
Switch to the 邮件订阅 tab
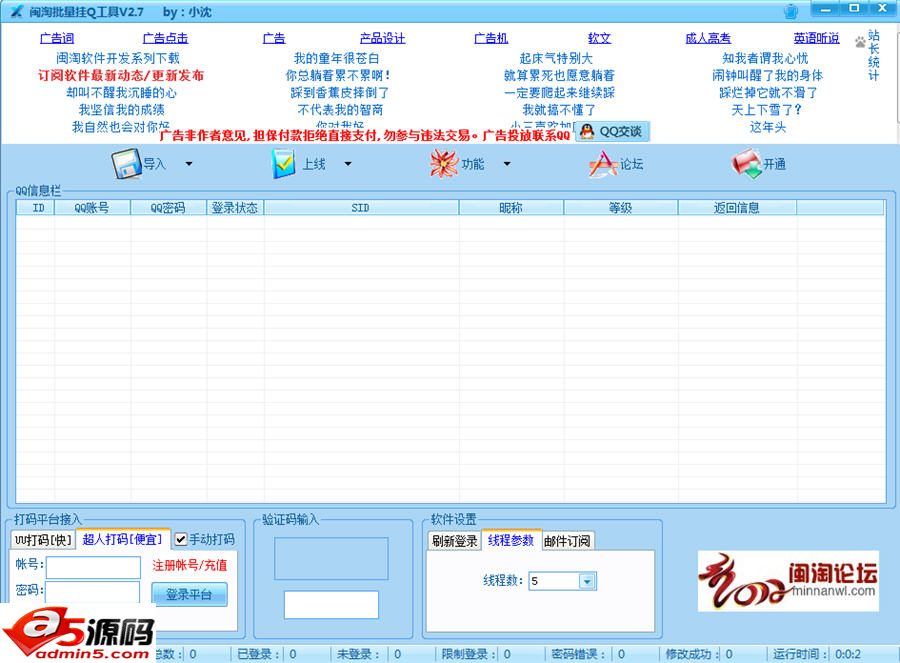point(565,539)
